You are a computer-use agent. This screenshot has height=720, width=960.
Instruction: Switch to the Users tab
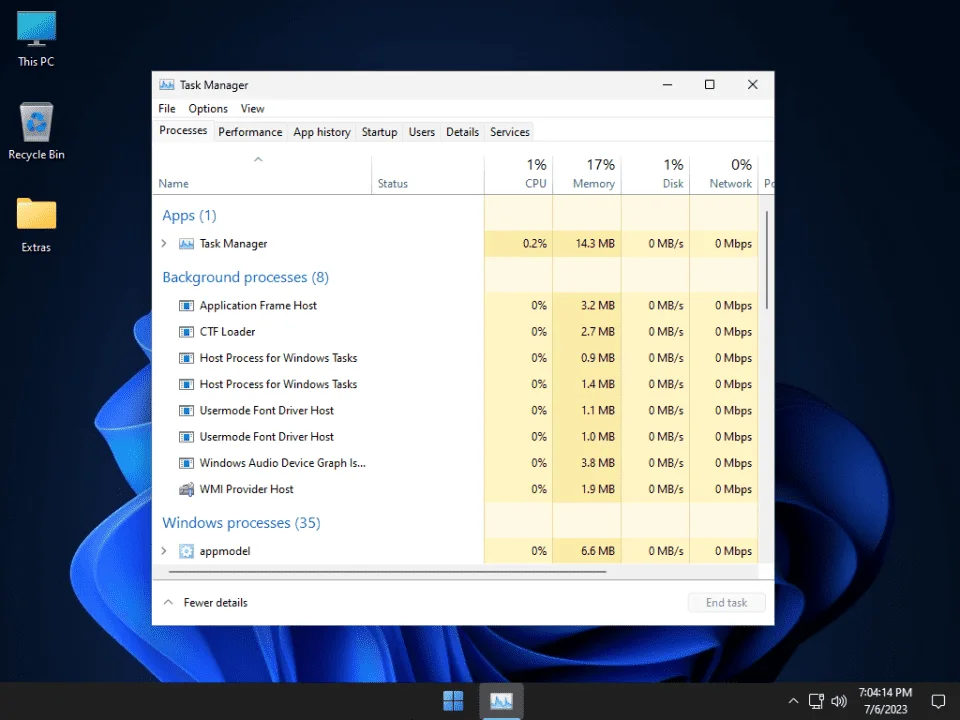pyautogui.click(x=422, y=132)
